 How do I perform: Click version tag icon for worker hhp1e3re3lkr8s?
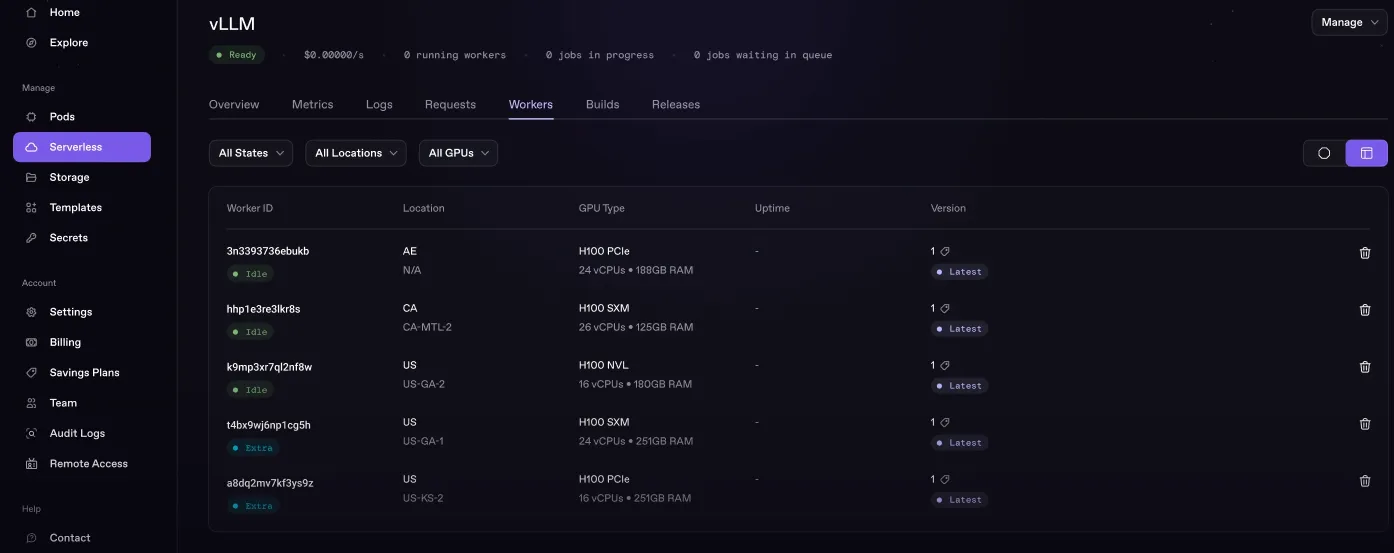pyautogui.click(x=945, y=309)
